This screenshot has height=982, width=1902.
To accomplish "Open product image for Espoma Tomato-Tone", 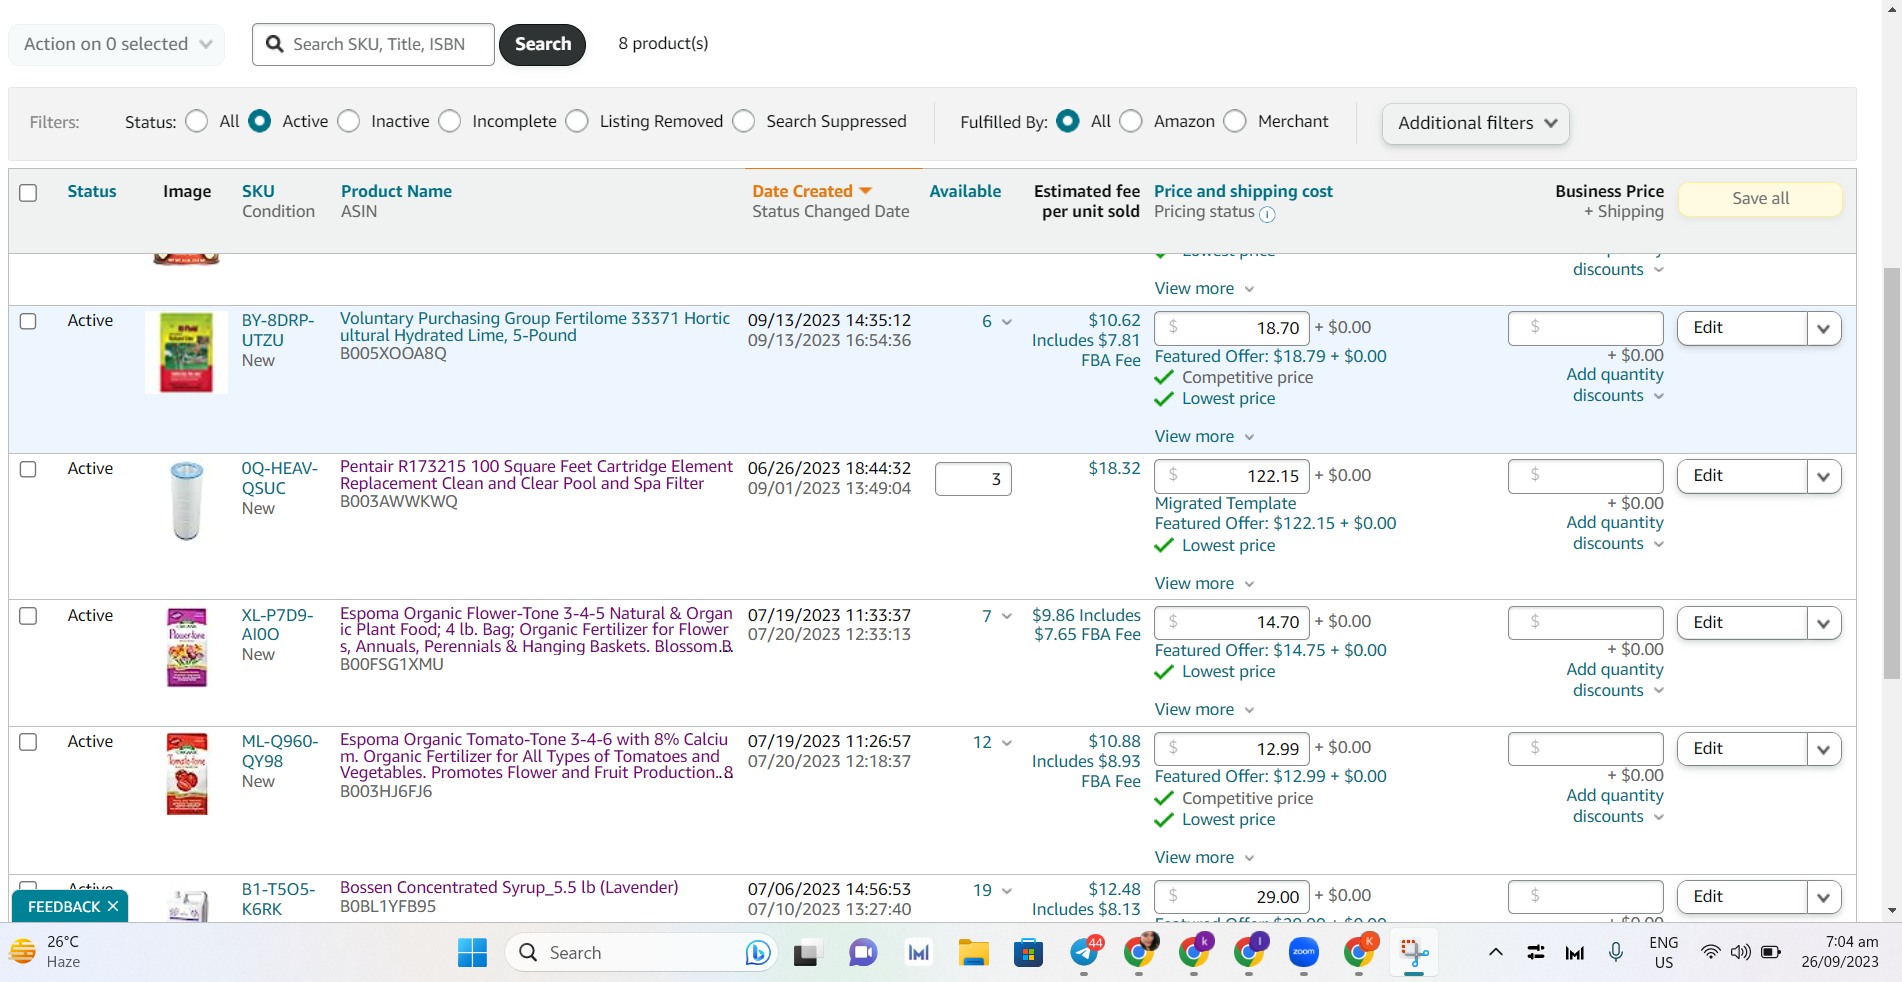I will (x=187, y=774).
